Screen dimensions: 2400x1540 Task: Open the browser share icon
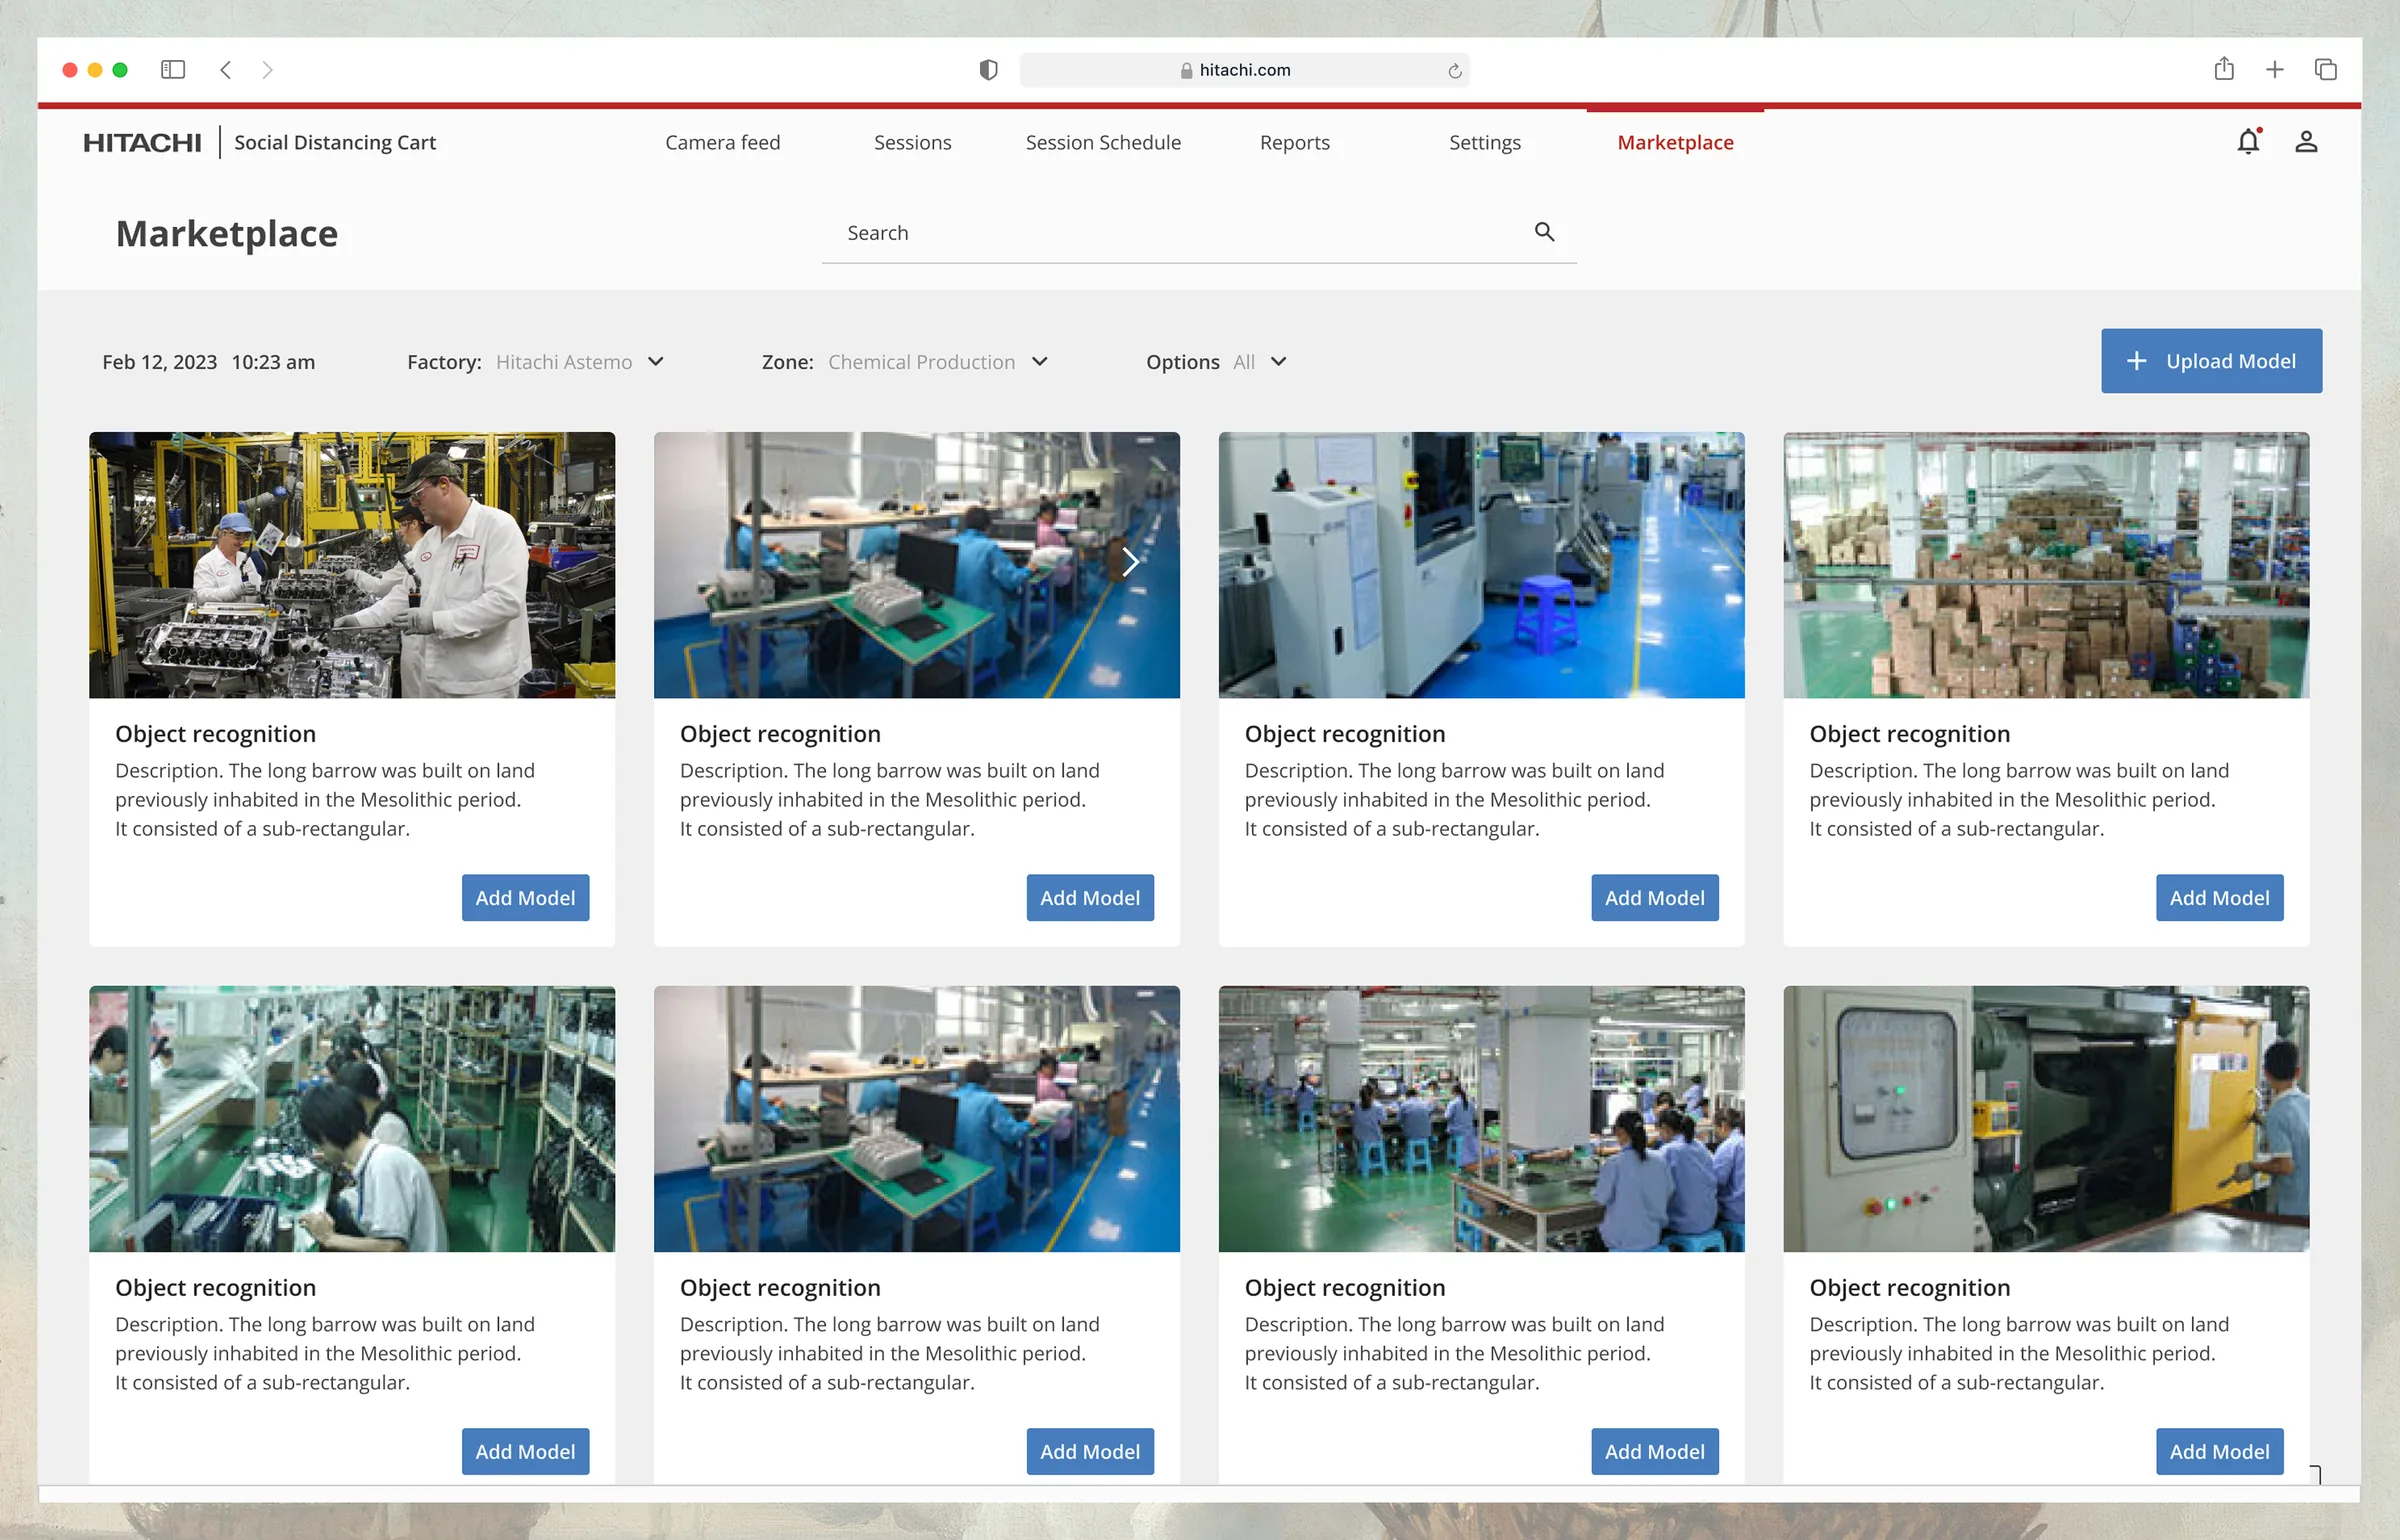2224,69
